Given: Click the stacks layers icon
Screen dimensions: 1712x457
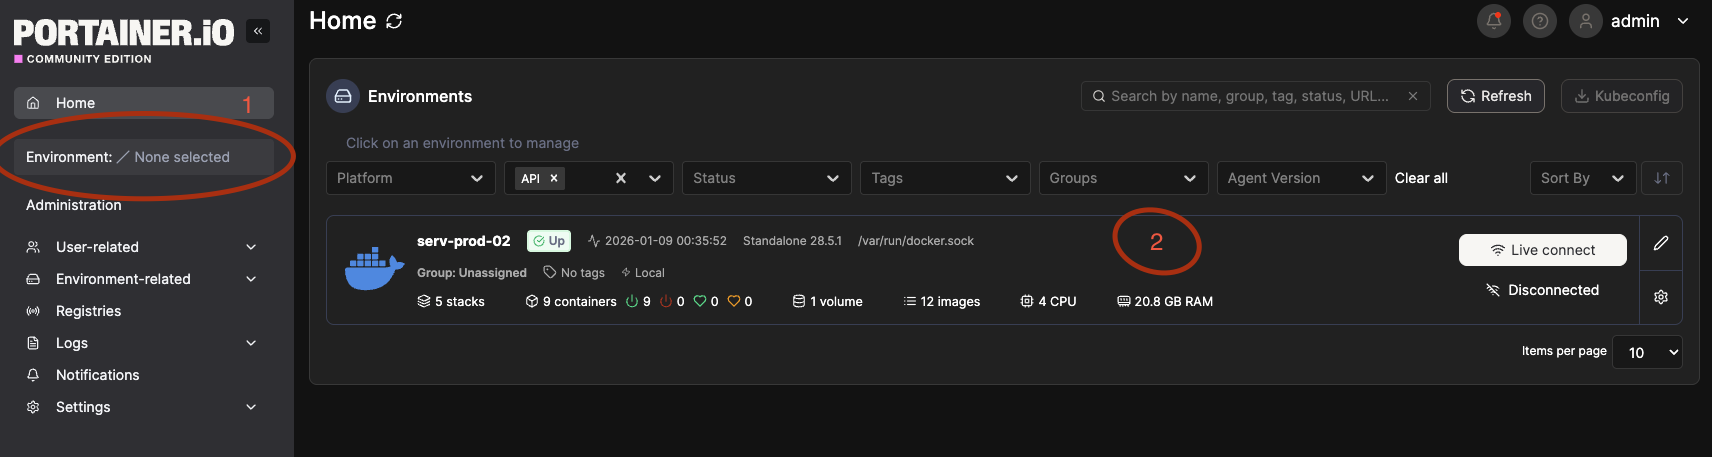Looking at the screenshot, I should (424, 301).
